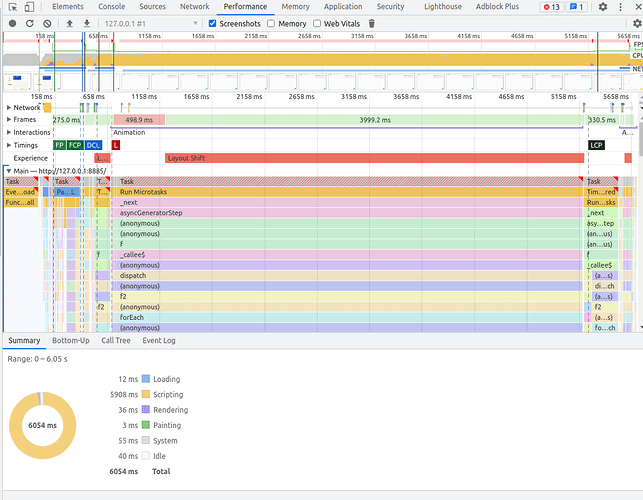643x500 pixels.
Task: Enable the Memory checkbox
Action: coord(271,23)
